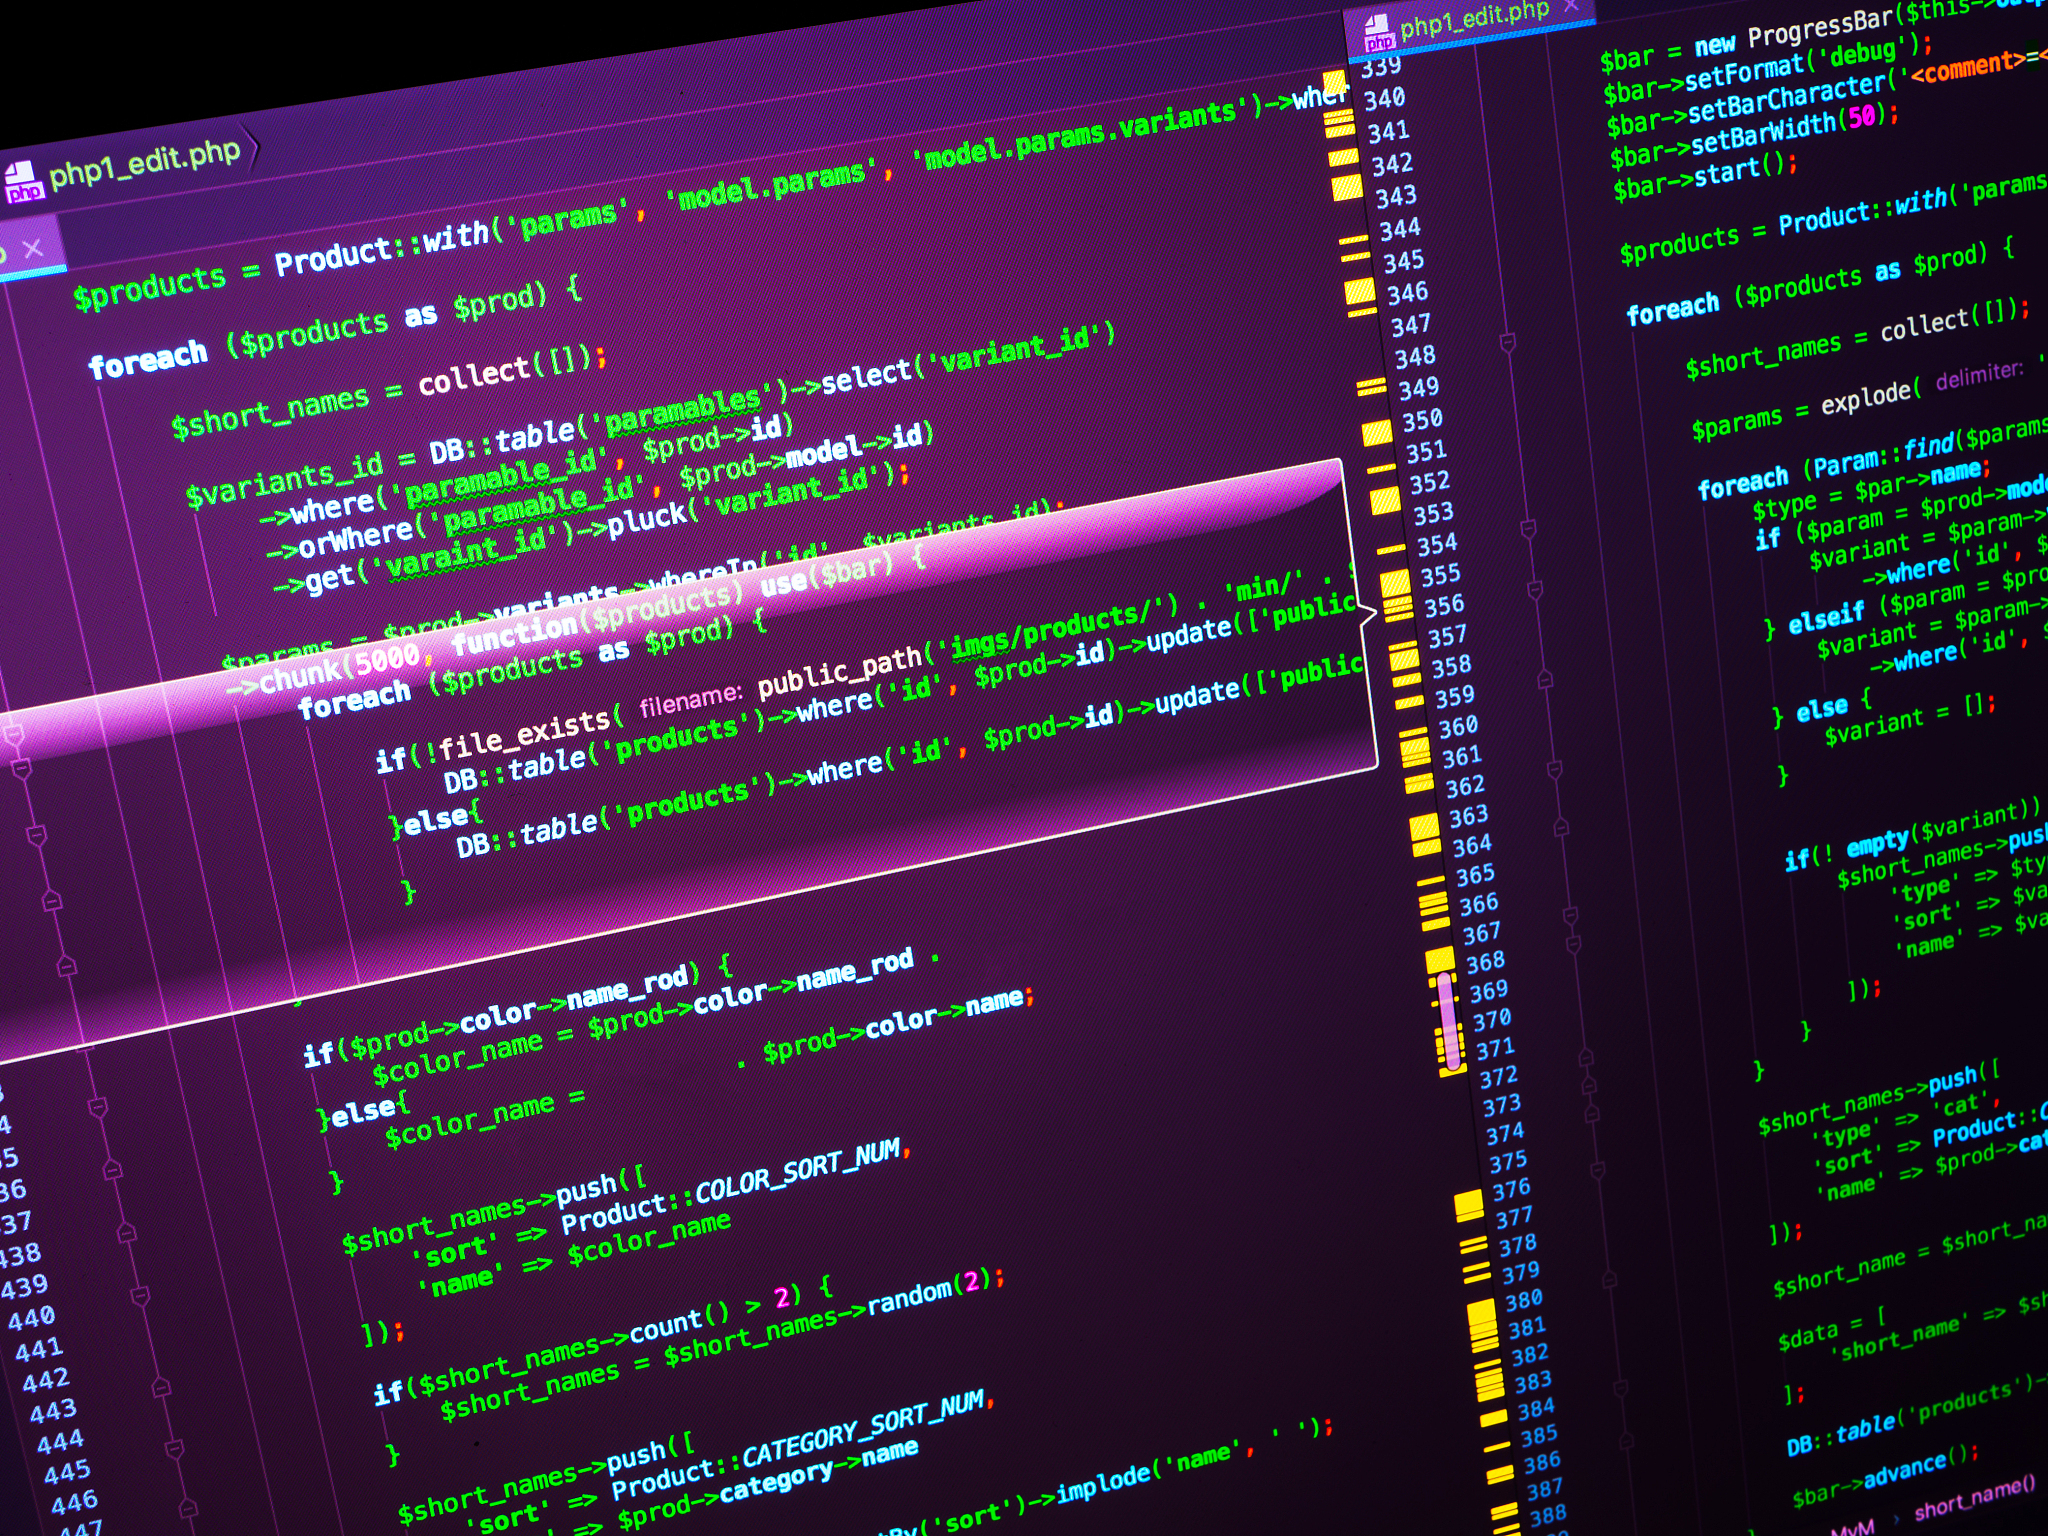
Task: Collapse fold marker at line 359 elseif block
Action: coord(1545,680)
